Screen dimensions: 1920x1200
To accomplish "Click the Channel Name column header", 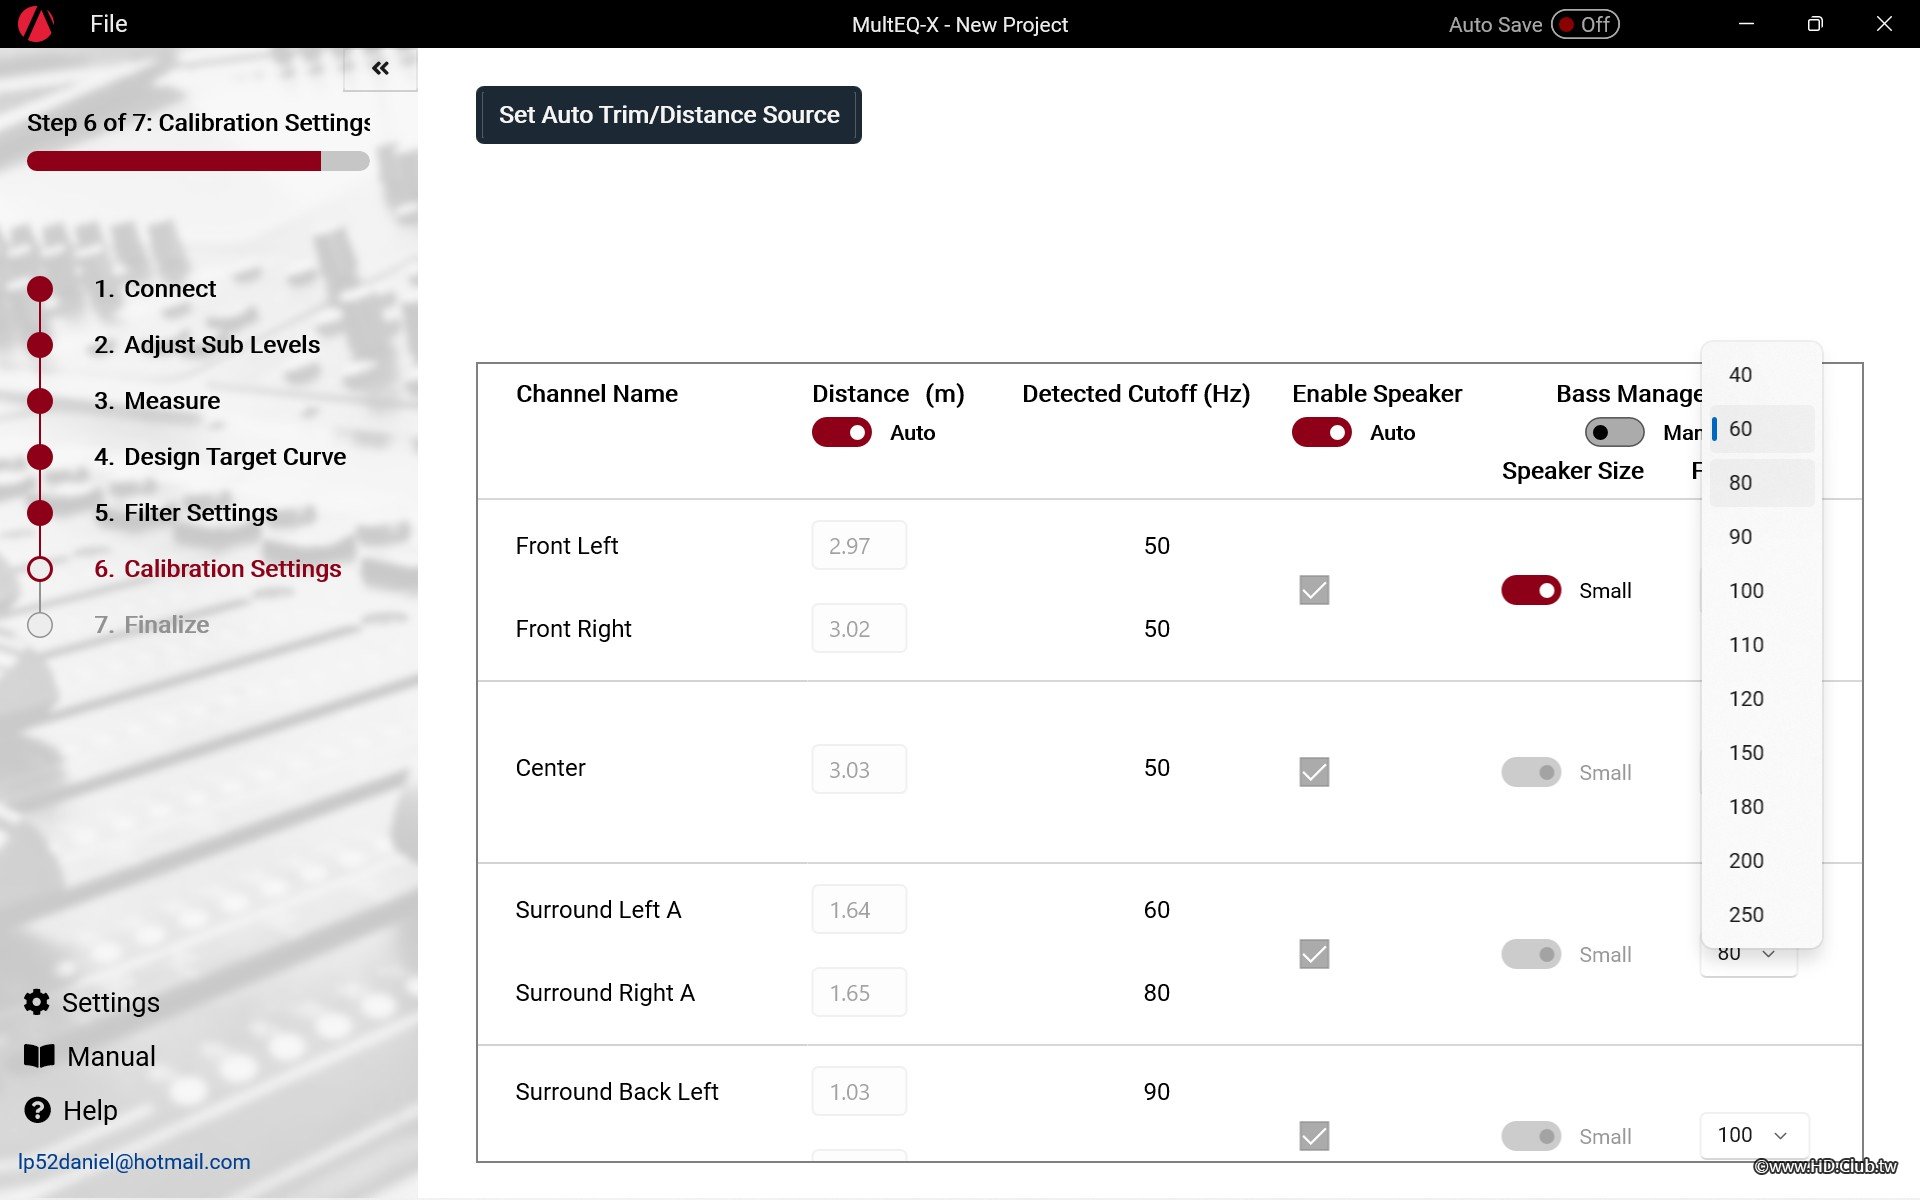I will point(597,394).
